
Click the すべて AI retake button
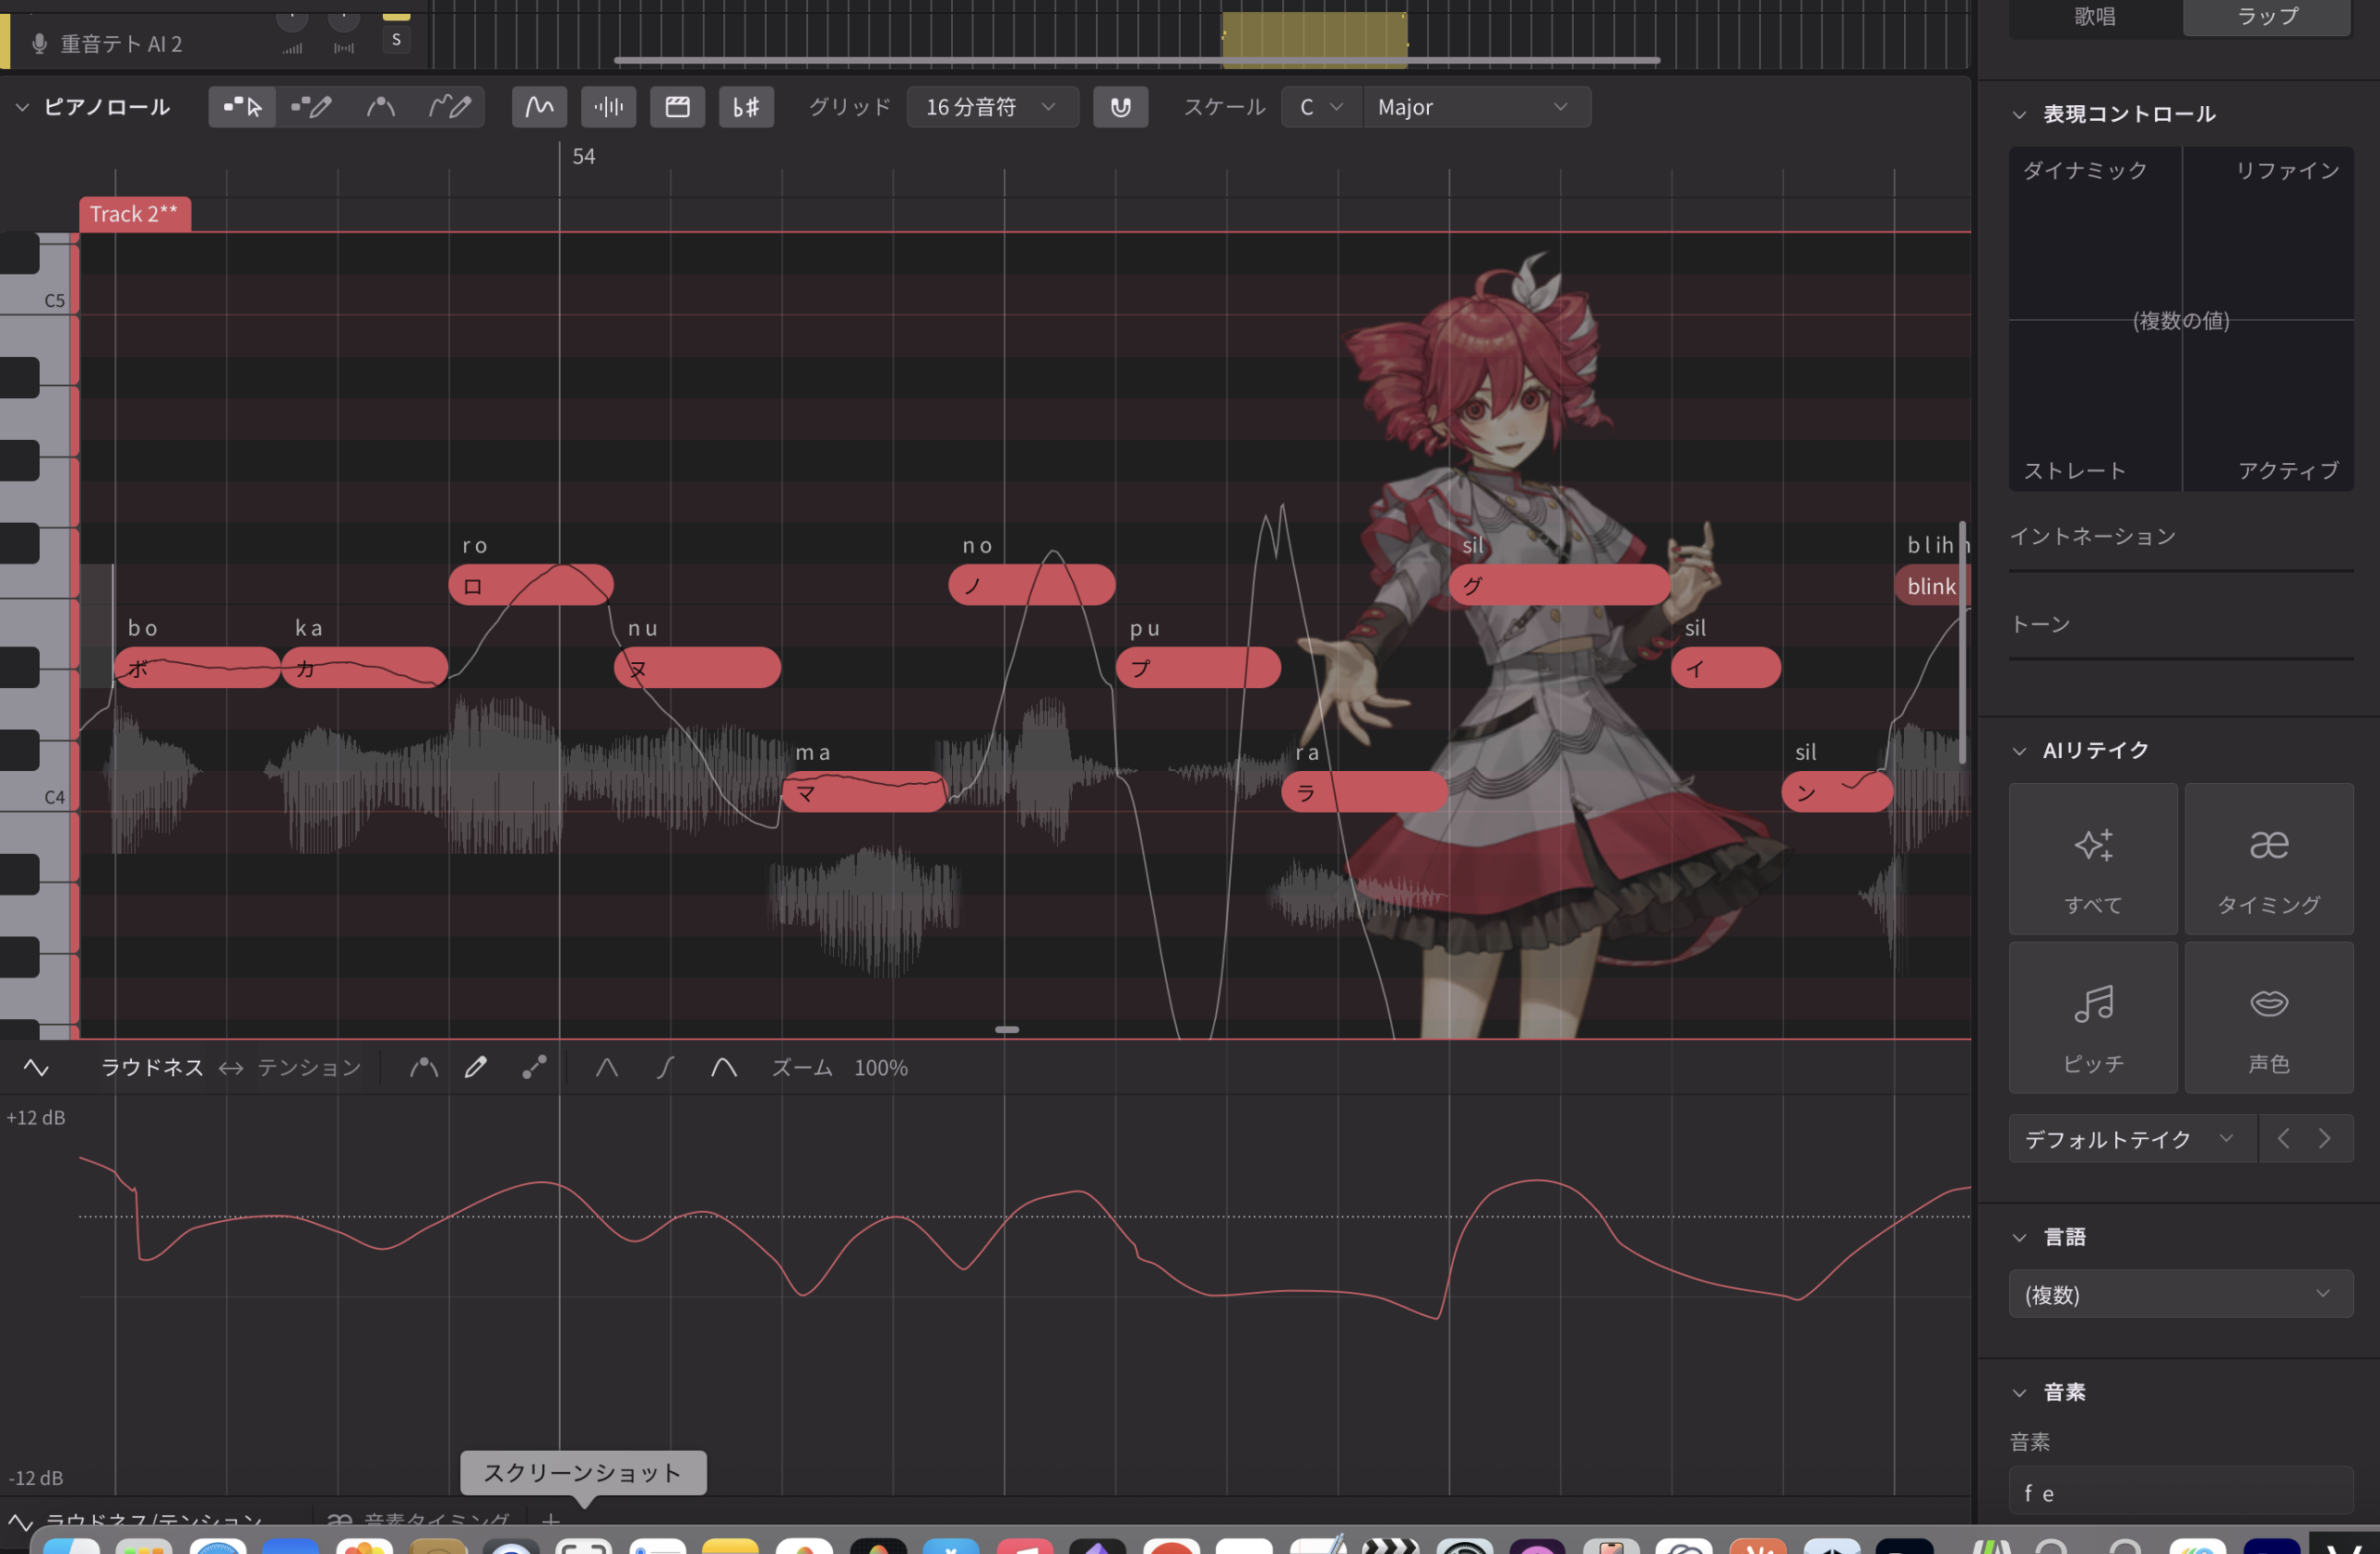tap(2093, 859)
